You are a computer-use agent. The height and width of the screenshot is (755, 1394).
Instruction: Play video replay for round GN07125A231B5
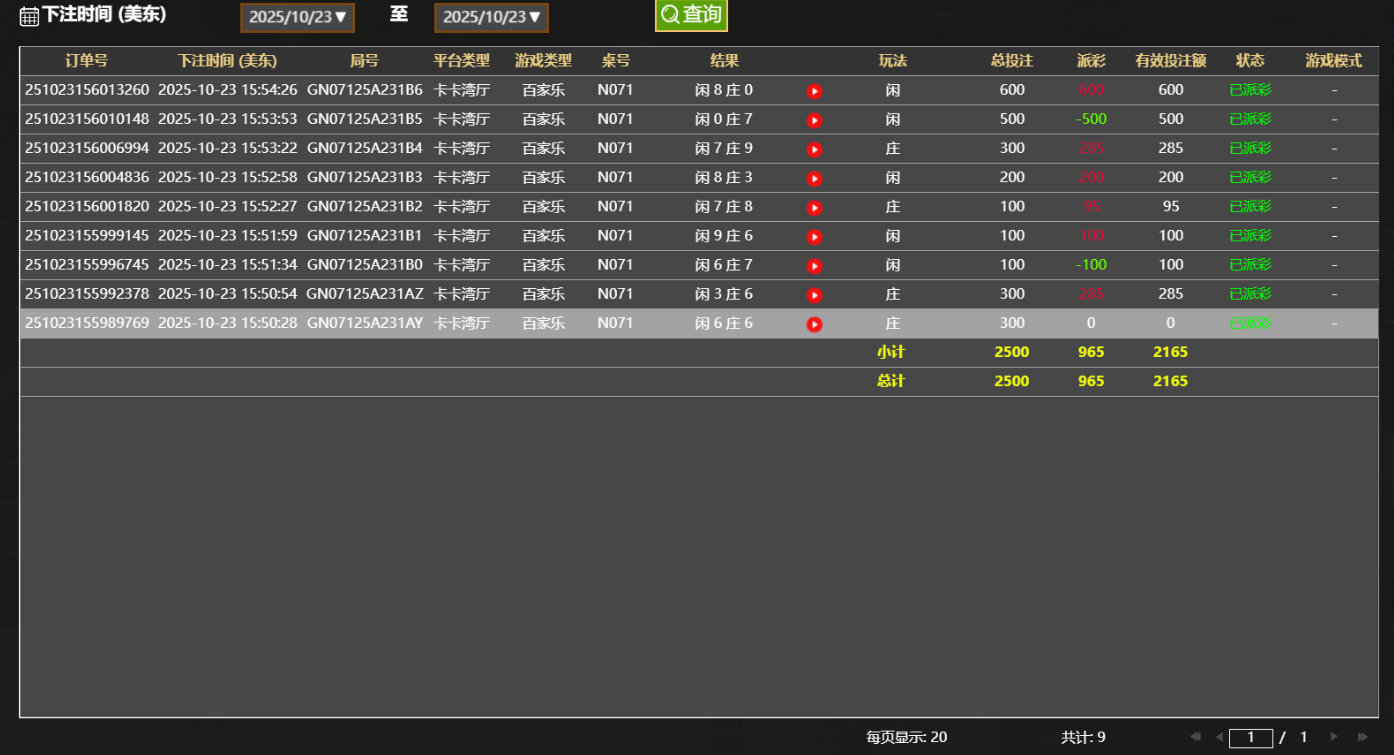(814, 120)
